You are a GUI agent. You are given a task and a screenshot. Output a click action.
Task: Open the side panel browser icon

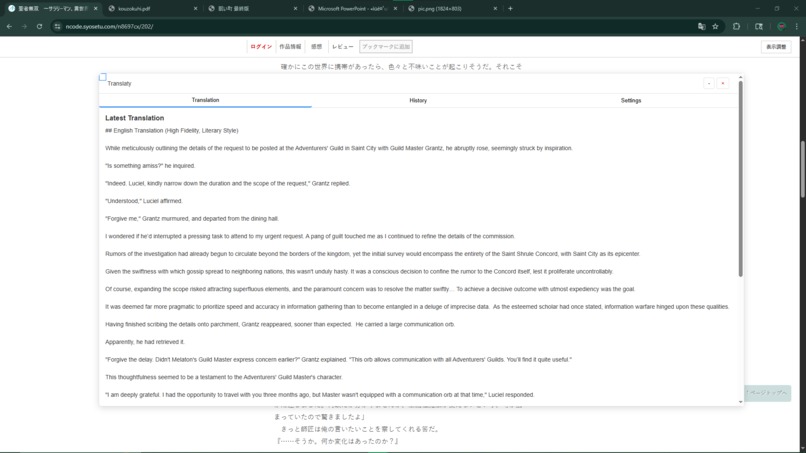click(x=759, y=26)
